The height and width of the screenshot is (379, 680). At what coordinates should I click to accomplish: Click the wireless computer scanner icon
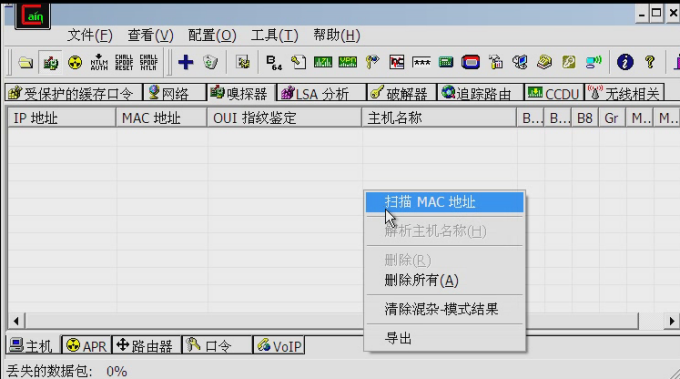click(593, 62)
